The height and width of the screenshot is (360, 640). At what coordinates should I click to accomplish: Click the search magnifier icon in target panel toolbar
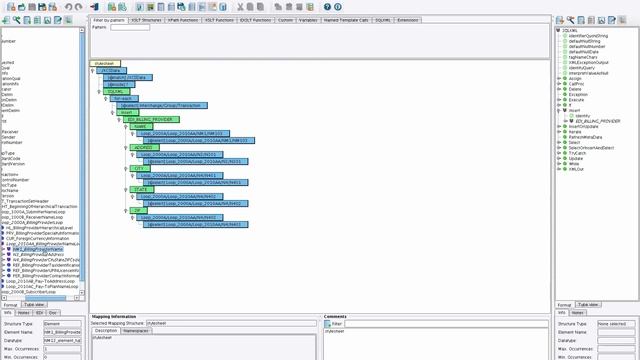click(x=571, y=20)
